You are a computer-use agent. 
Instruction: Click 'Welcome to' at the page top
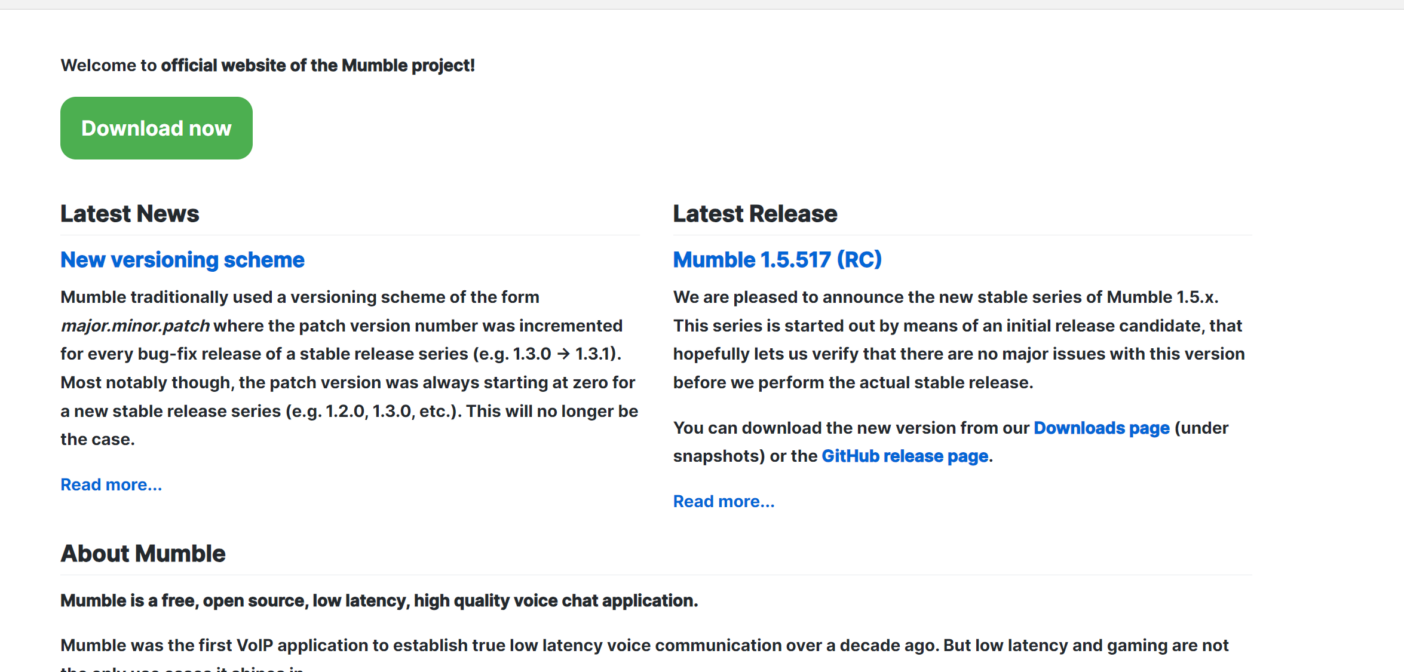click(x=108, y=66)
